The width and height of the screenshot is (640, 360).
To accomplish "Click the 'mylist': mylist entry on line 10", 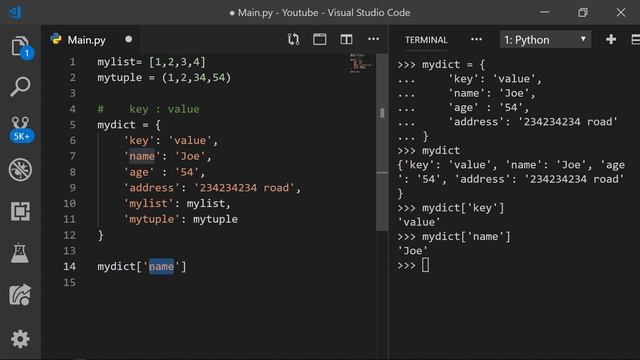I will click(177, 204).
